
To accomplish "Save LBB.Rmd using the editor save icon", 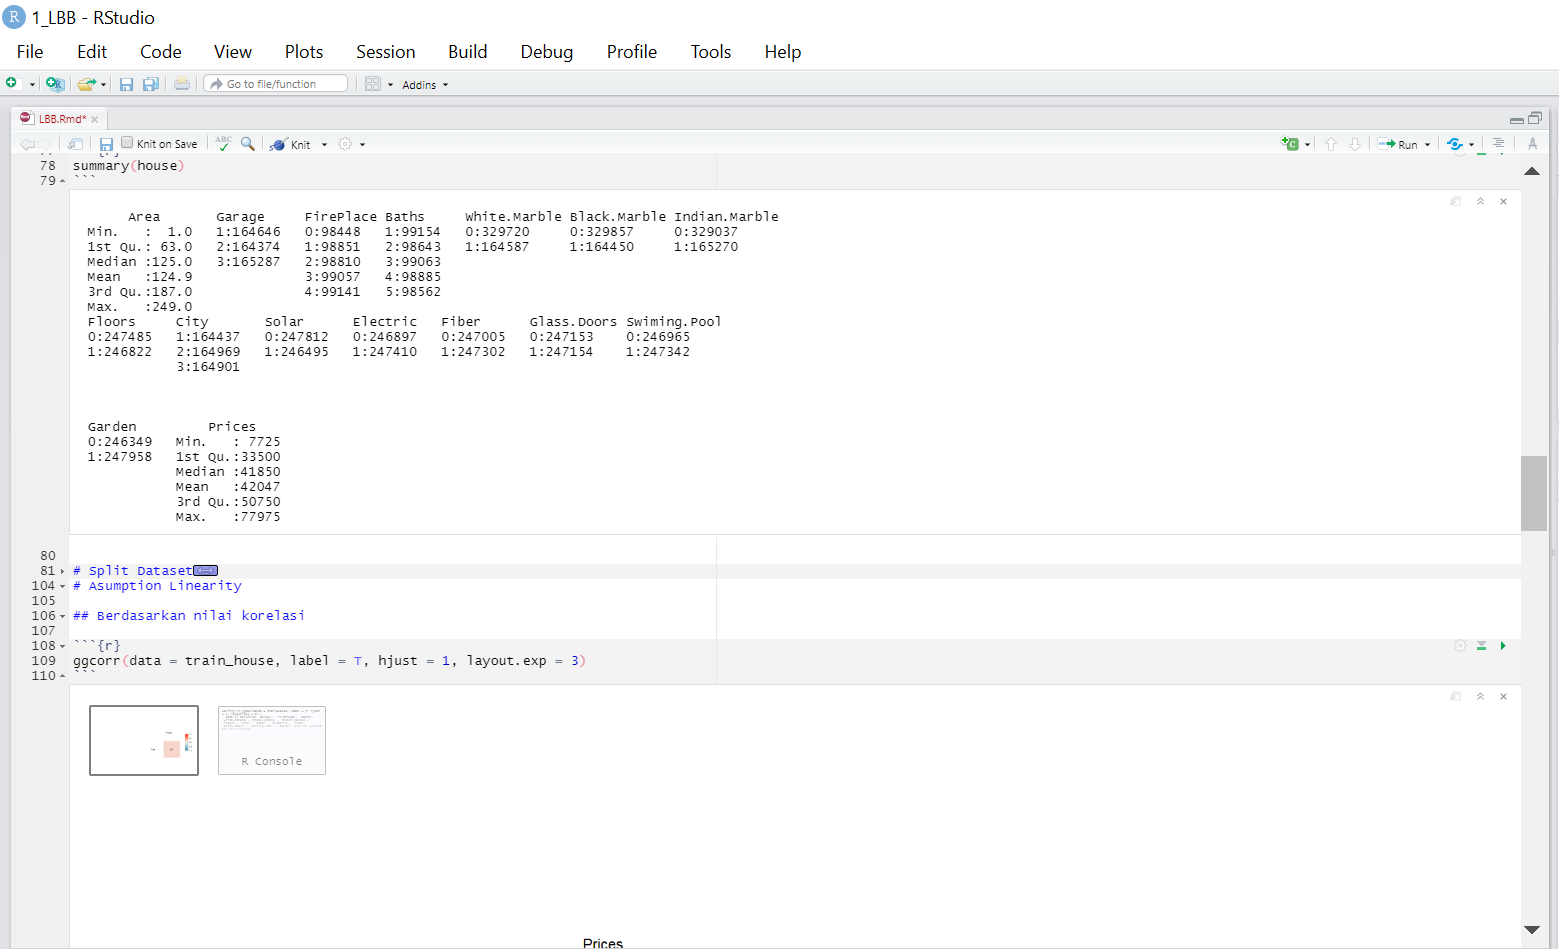I will [106, 143].
